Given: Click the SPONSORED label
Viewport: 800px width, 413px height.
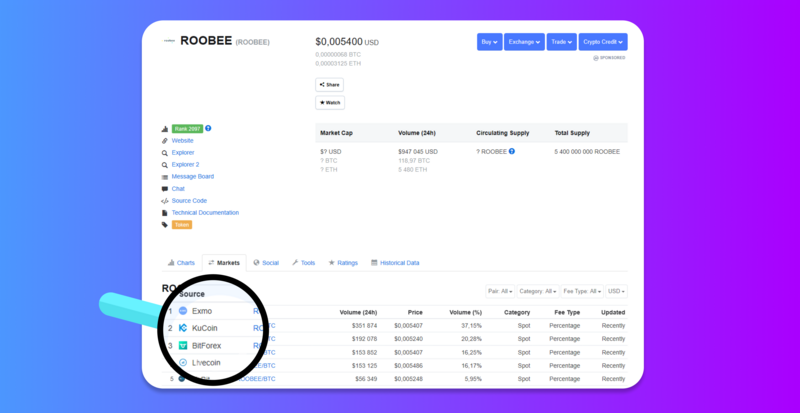Looking at the screenshot, I should click(x=609, y=58).
